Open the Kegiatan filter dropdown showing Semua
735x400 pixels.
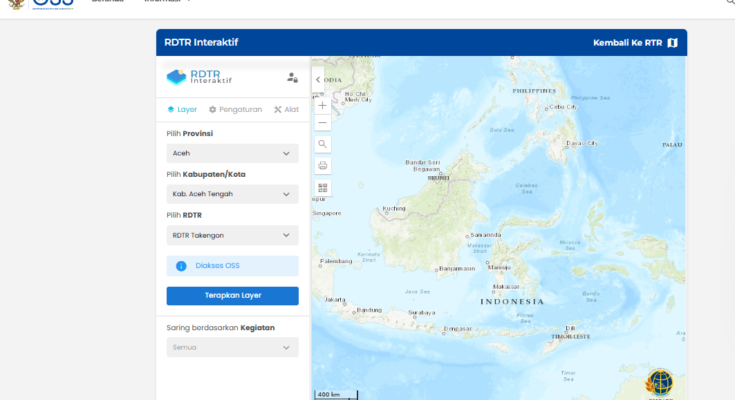tap(232, 347)
